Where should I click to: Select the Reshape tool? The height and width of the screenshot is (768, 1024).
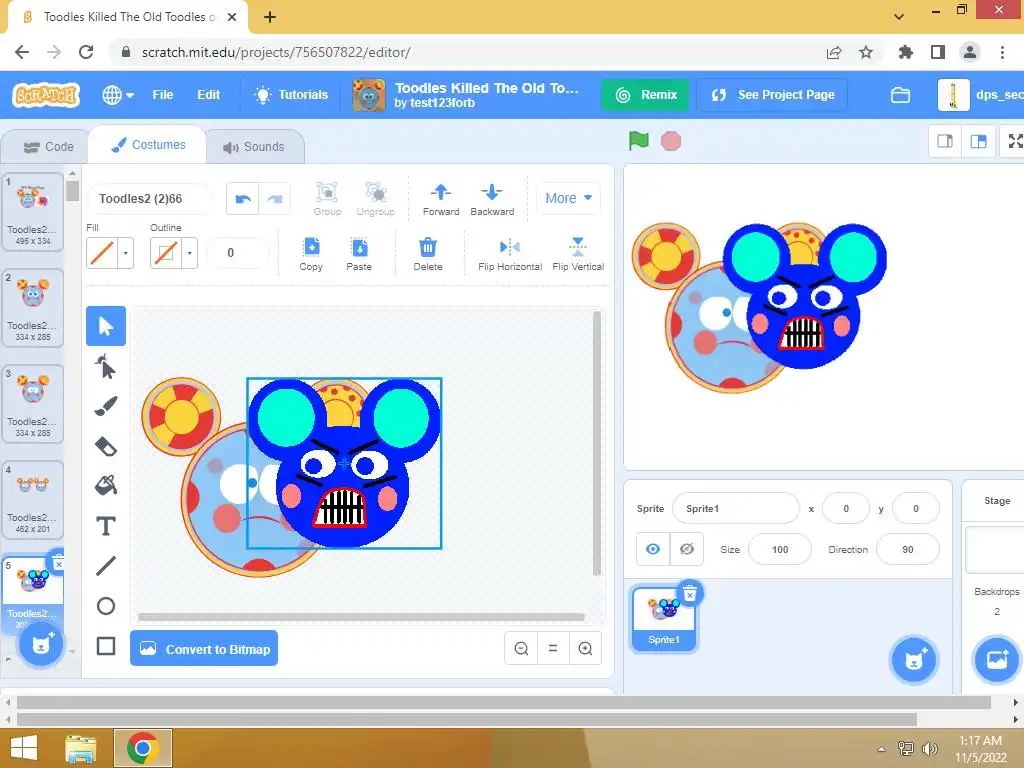click(x=106, y=366)
